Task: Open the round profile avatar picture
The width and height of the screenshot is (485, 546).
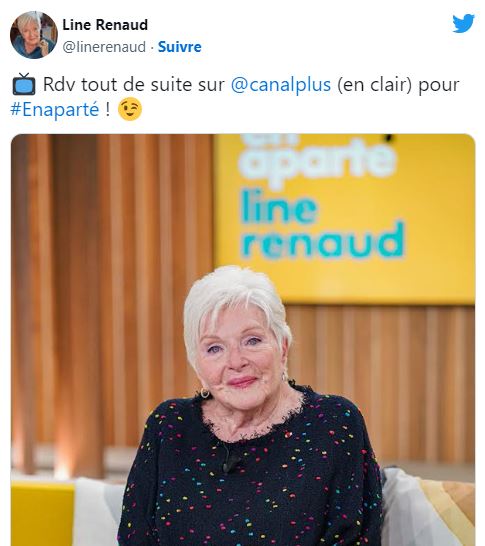Action: 34,35
